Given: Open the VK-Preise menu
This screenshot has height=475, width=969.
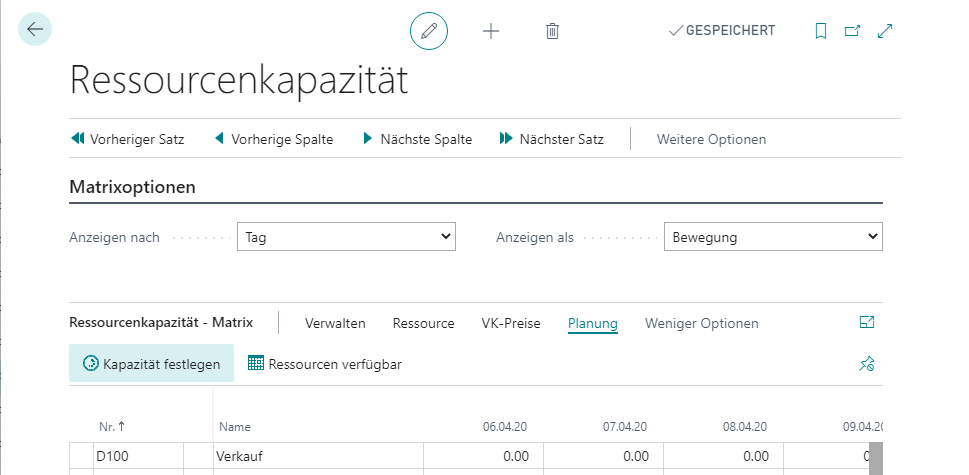Looking at the screenshot, I should pos(511,323).
